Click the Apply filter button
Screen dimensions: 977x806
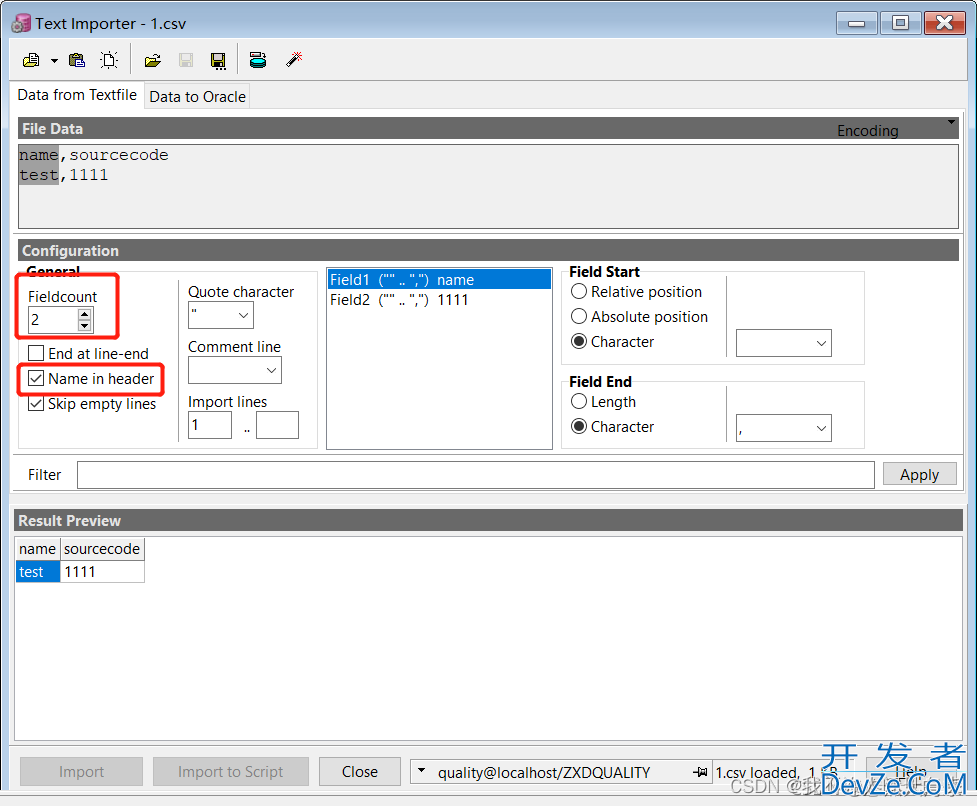(920, 475)
